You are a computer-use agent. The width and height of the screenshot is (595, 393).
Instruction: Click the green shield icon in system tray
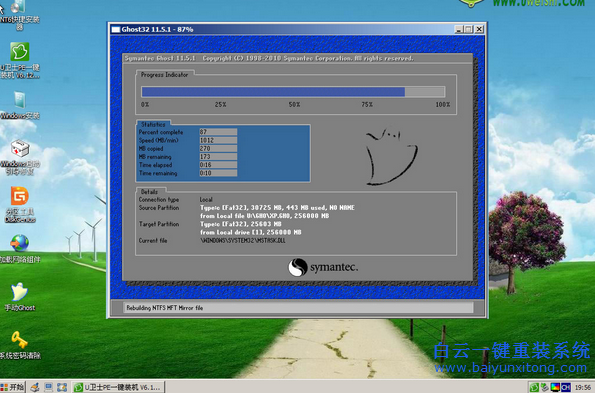(x=534, y=387)
